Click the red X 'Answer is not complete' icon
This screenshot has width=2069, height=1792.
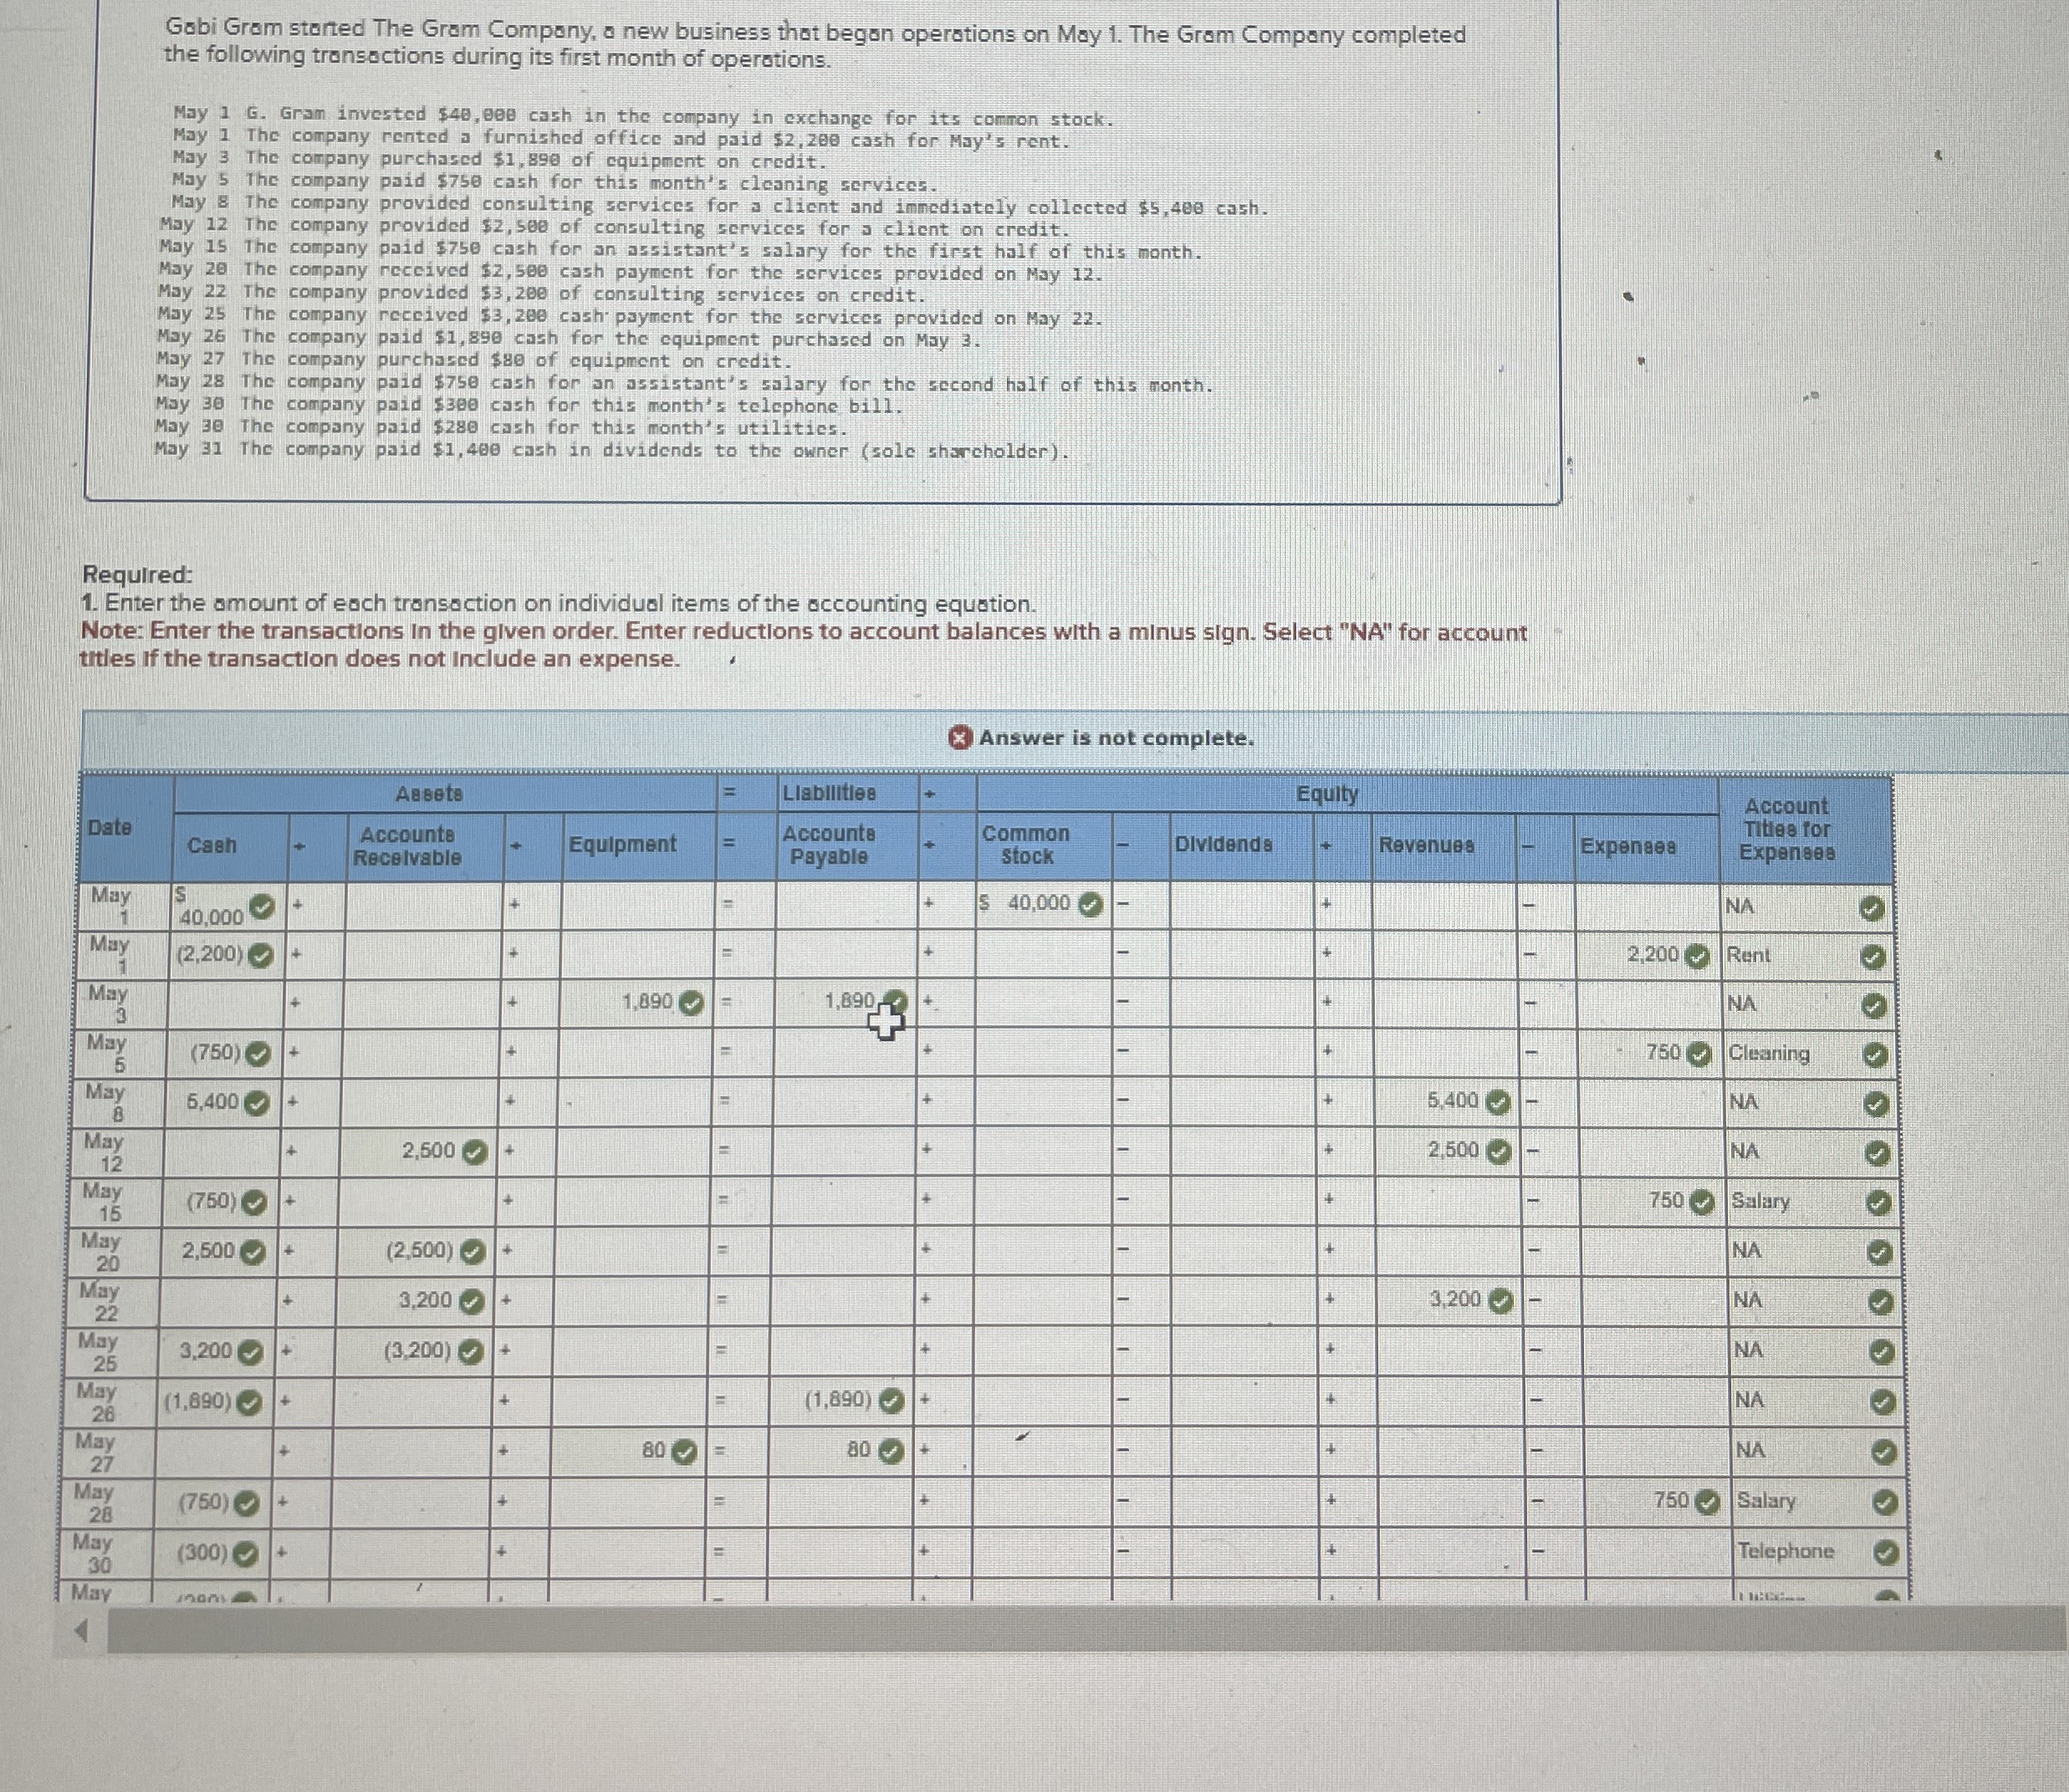pos(959,738)
